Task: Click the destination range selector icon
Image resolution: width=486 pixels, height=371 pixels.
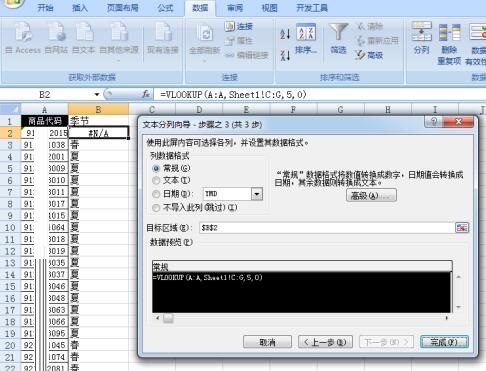Action: pyautogui.click(x=462, y=228)
